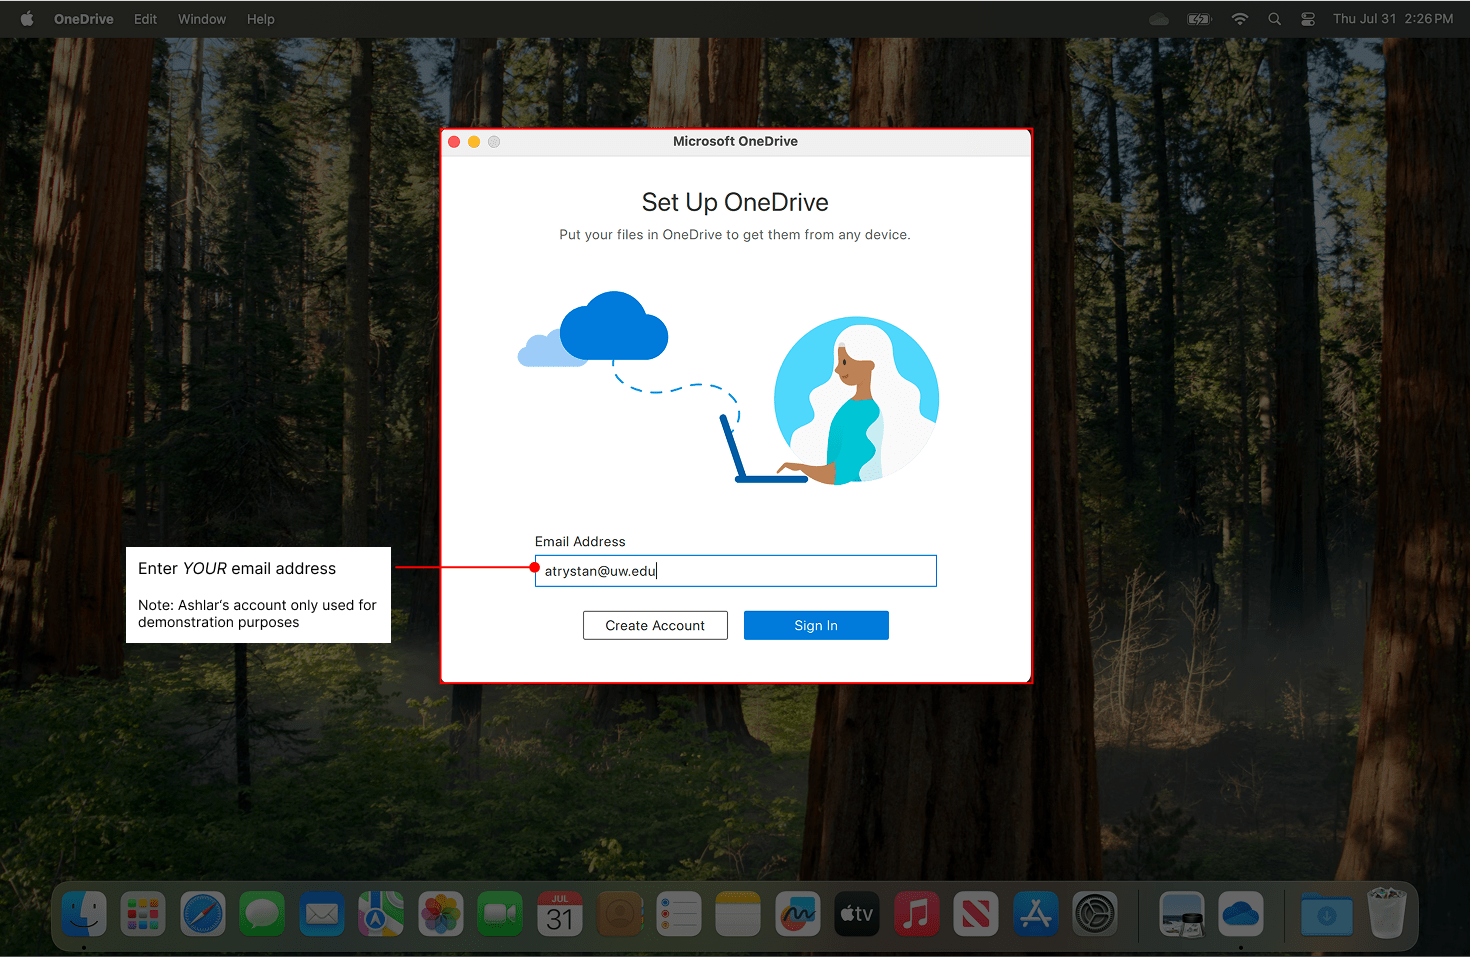Click the OneDrive cloud icon in menu bar

point(1159,19)
